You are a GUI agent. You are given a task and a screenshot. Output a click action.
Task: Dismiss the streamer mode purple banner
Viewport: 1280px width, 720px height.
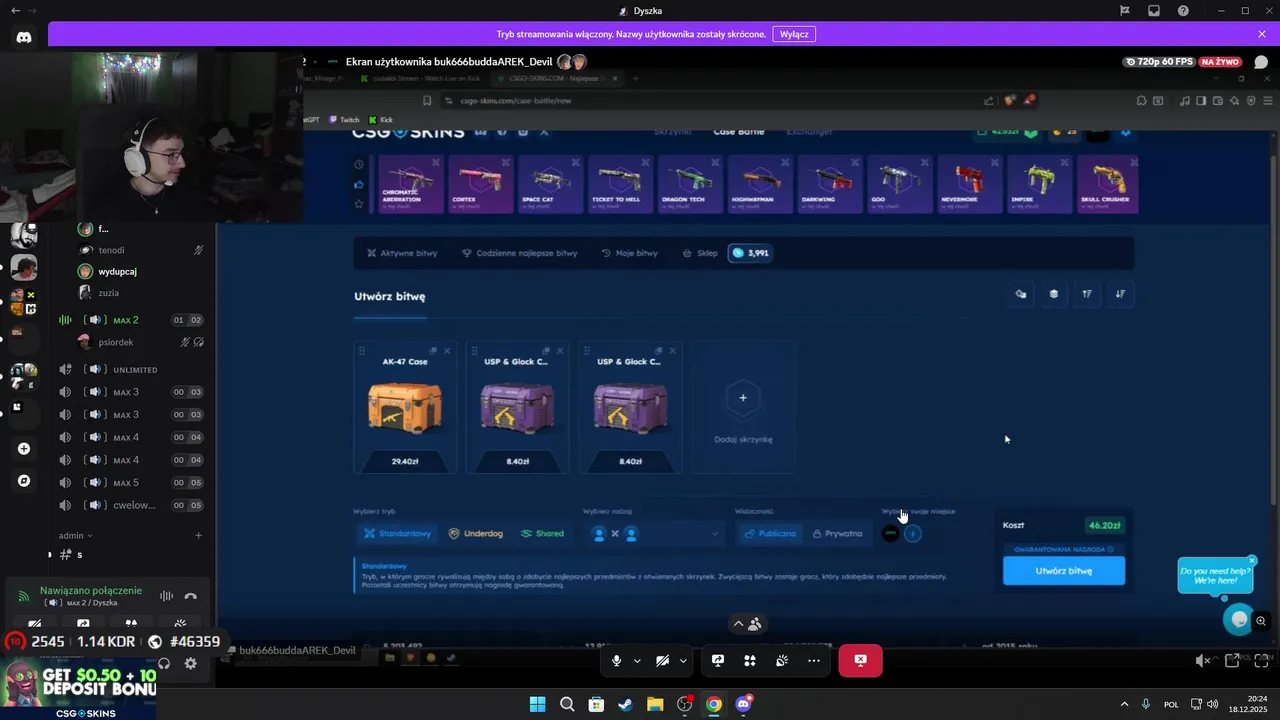1262,34
